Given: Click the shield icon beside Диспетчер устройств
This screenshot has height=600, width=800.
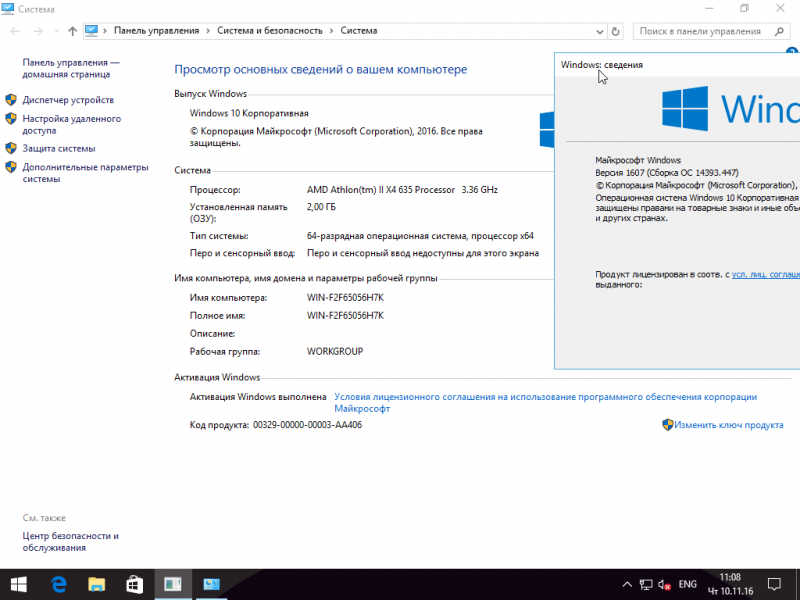Looking at the screenshot, I should pos(11,99).
